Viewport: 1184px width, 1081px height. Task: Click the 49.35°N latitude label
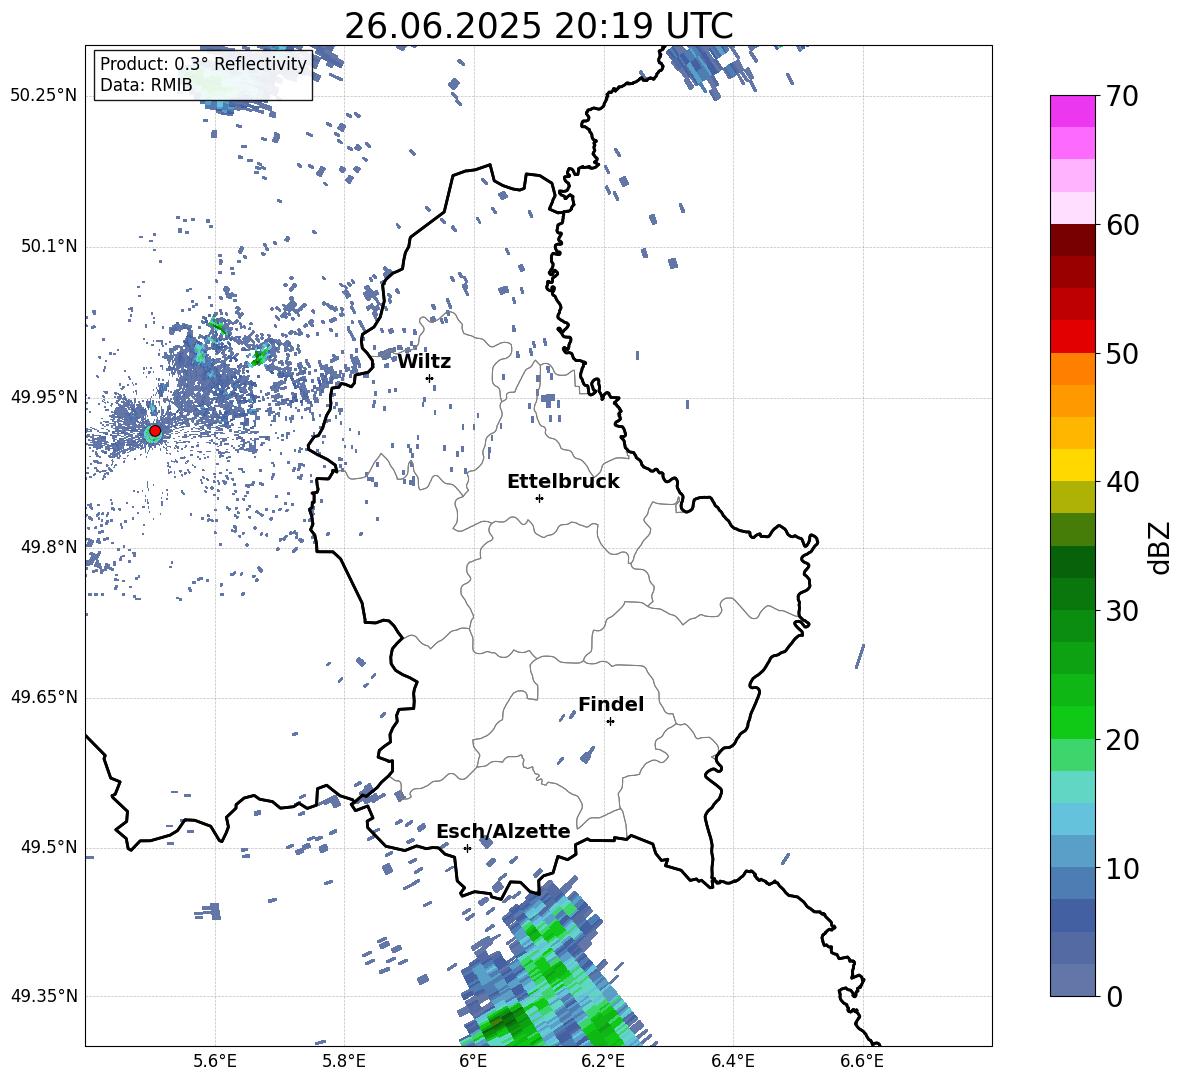pyautogui.click(x=44, y=996)
